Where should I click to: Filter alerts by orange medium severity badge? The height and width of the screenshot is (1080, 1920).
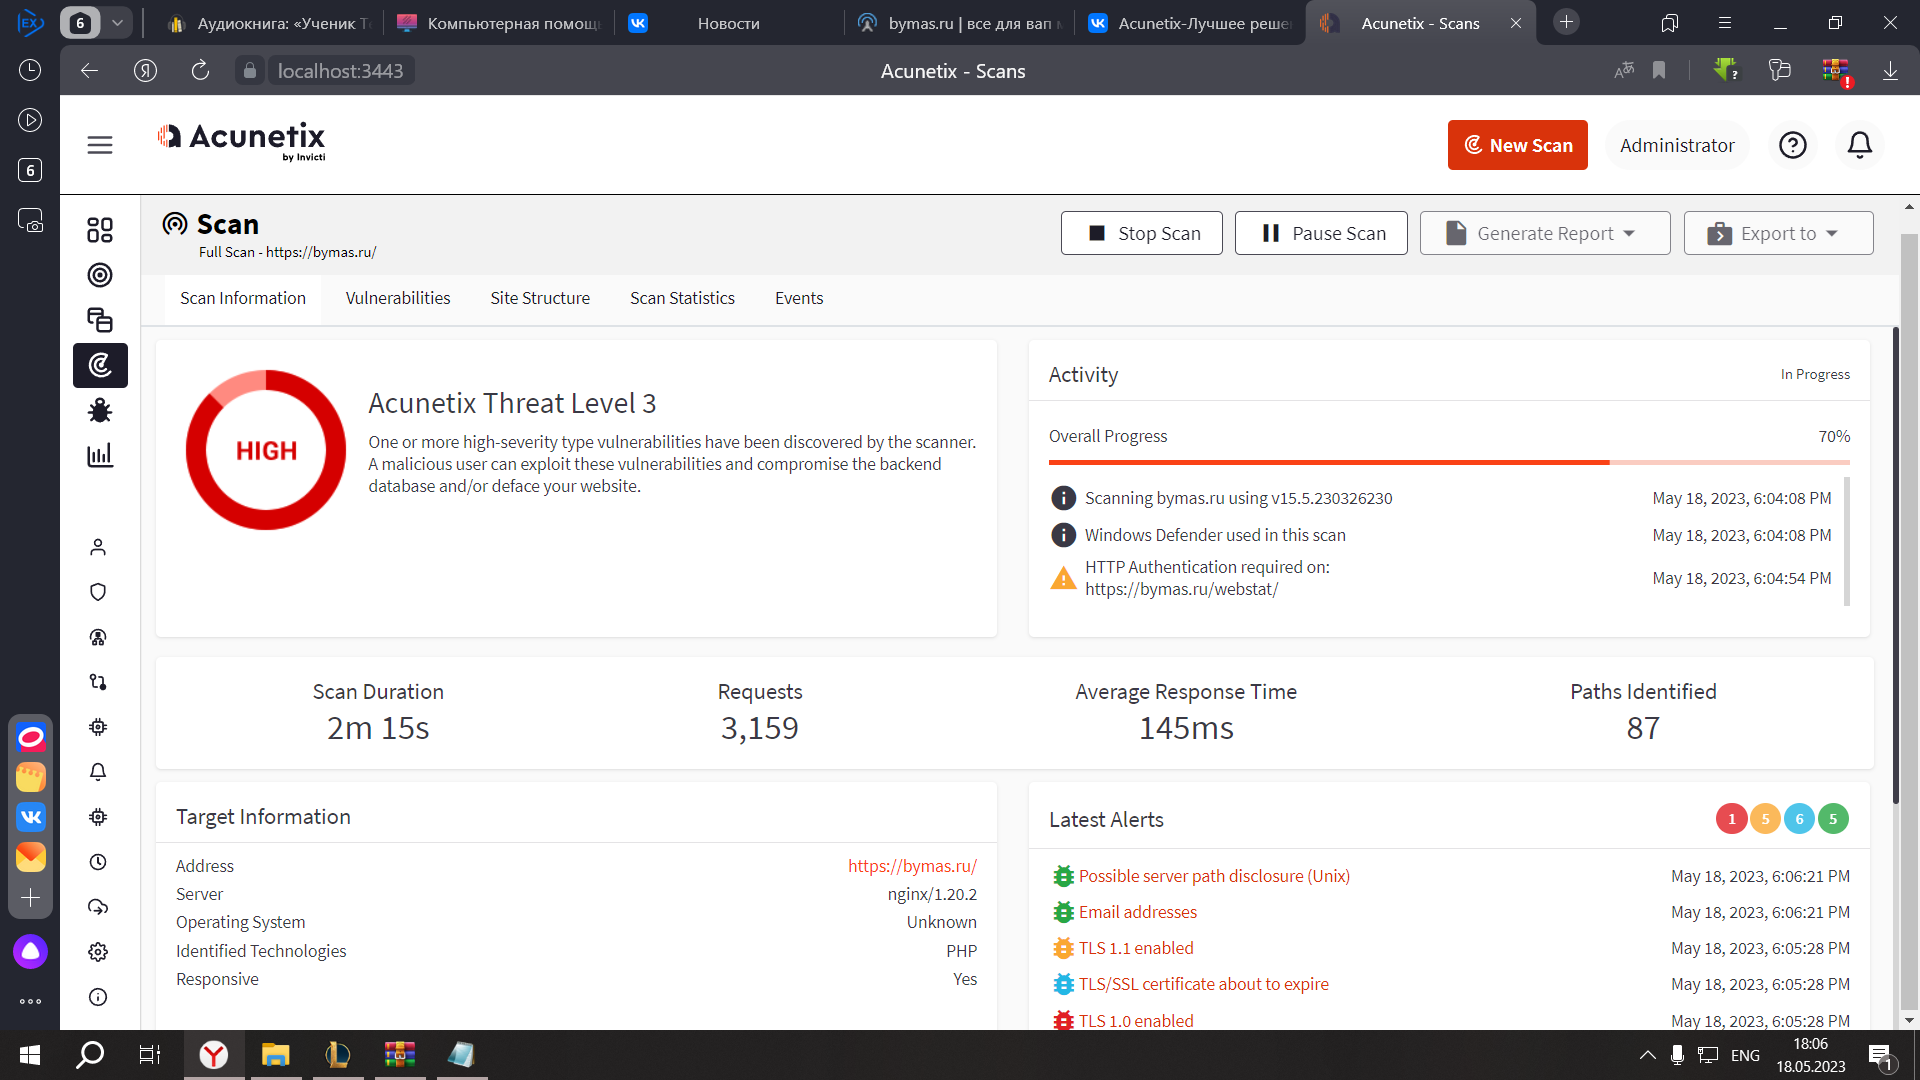point(1765,819)
